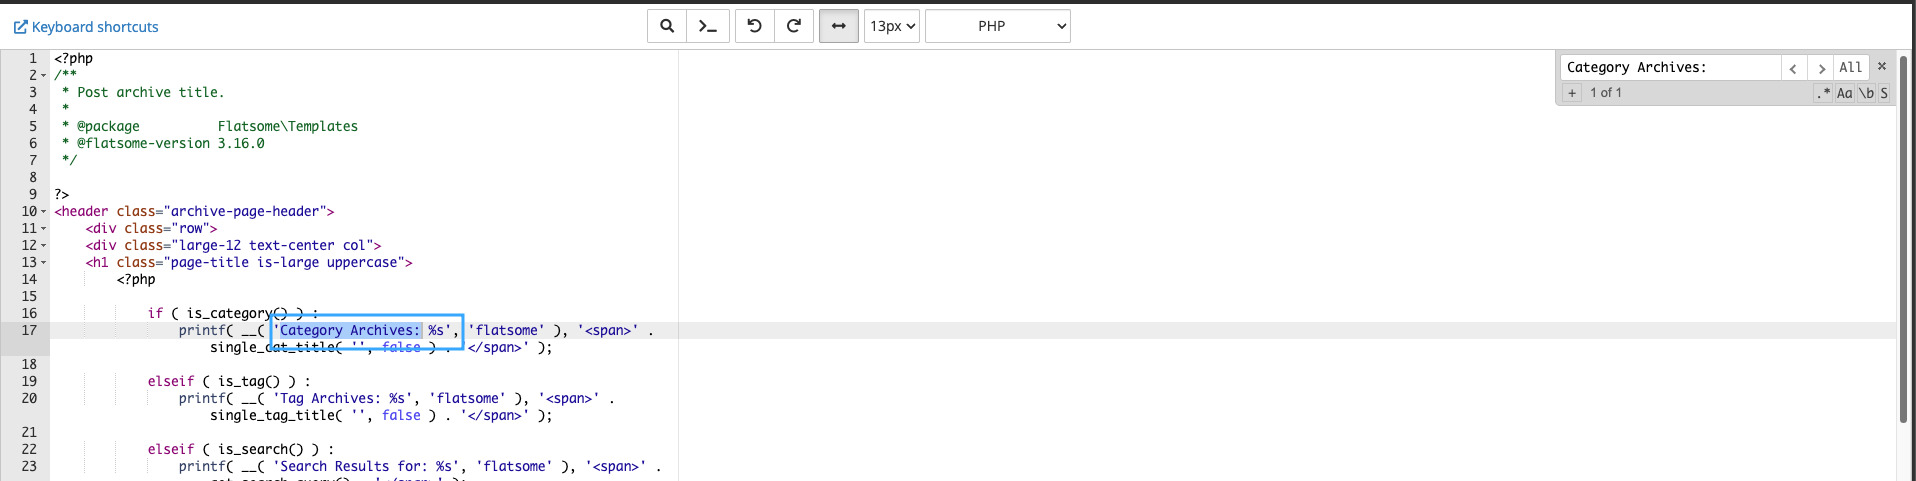1916x481 pixels.
Task: Click line number 20 in gutter
Action: 29,398
